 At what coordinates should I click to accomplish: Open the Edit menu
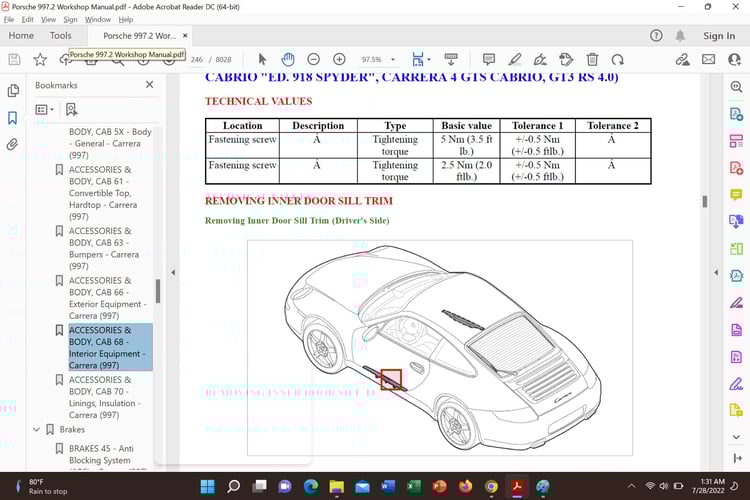tap(27, 20)
